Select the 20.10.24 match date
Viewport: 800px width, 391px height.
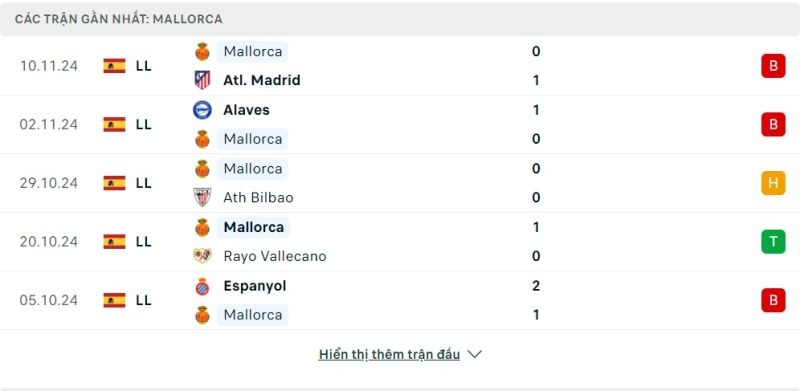(49, 241)
